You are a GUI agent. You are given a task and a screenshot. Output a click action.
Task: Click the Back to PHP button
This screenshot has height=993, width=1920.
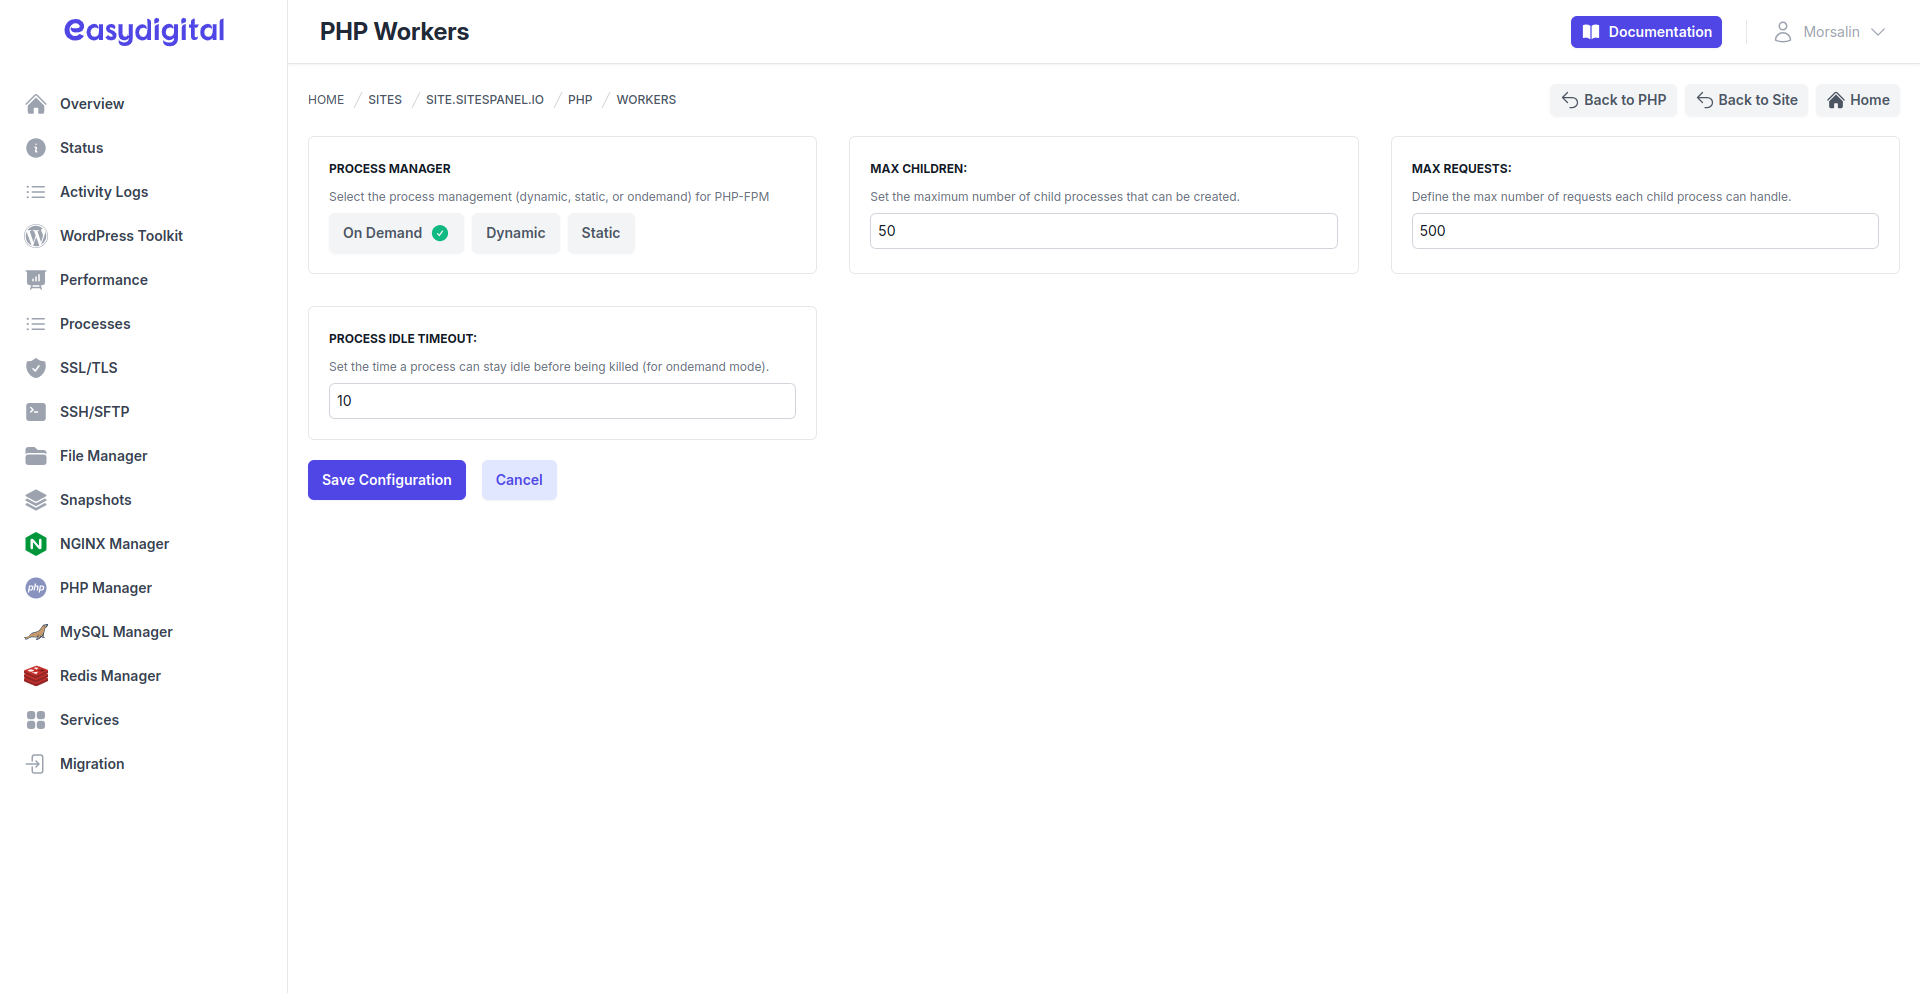coord(1613,100)
